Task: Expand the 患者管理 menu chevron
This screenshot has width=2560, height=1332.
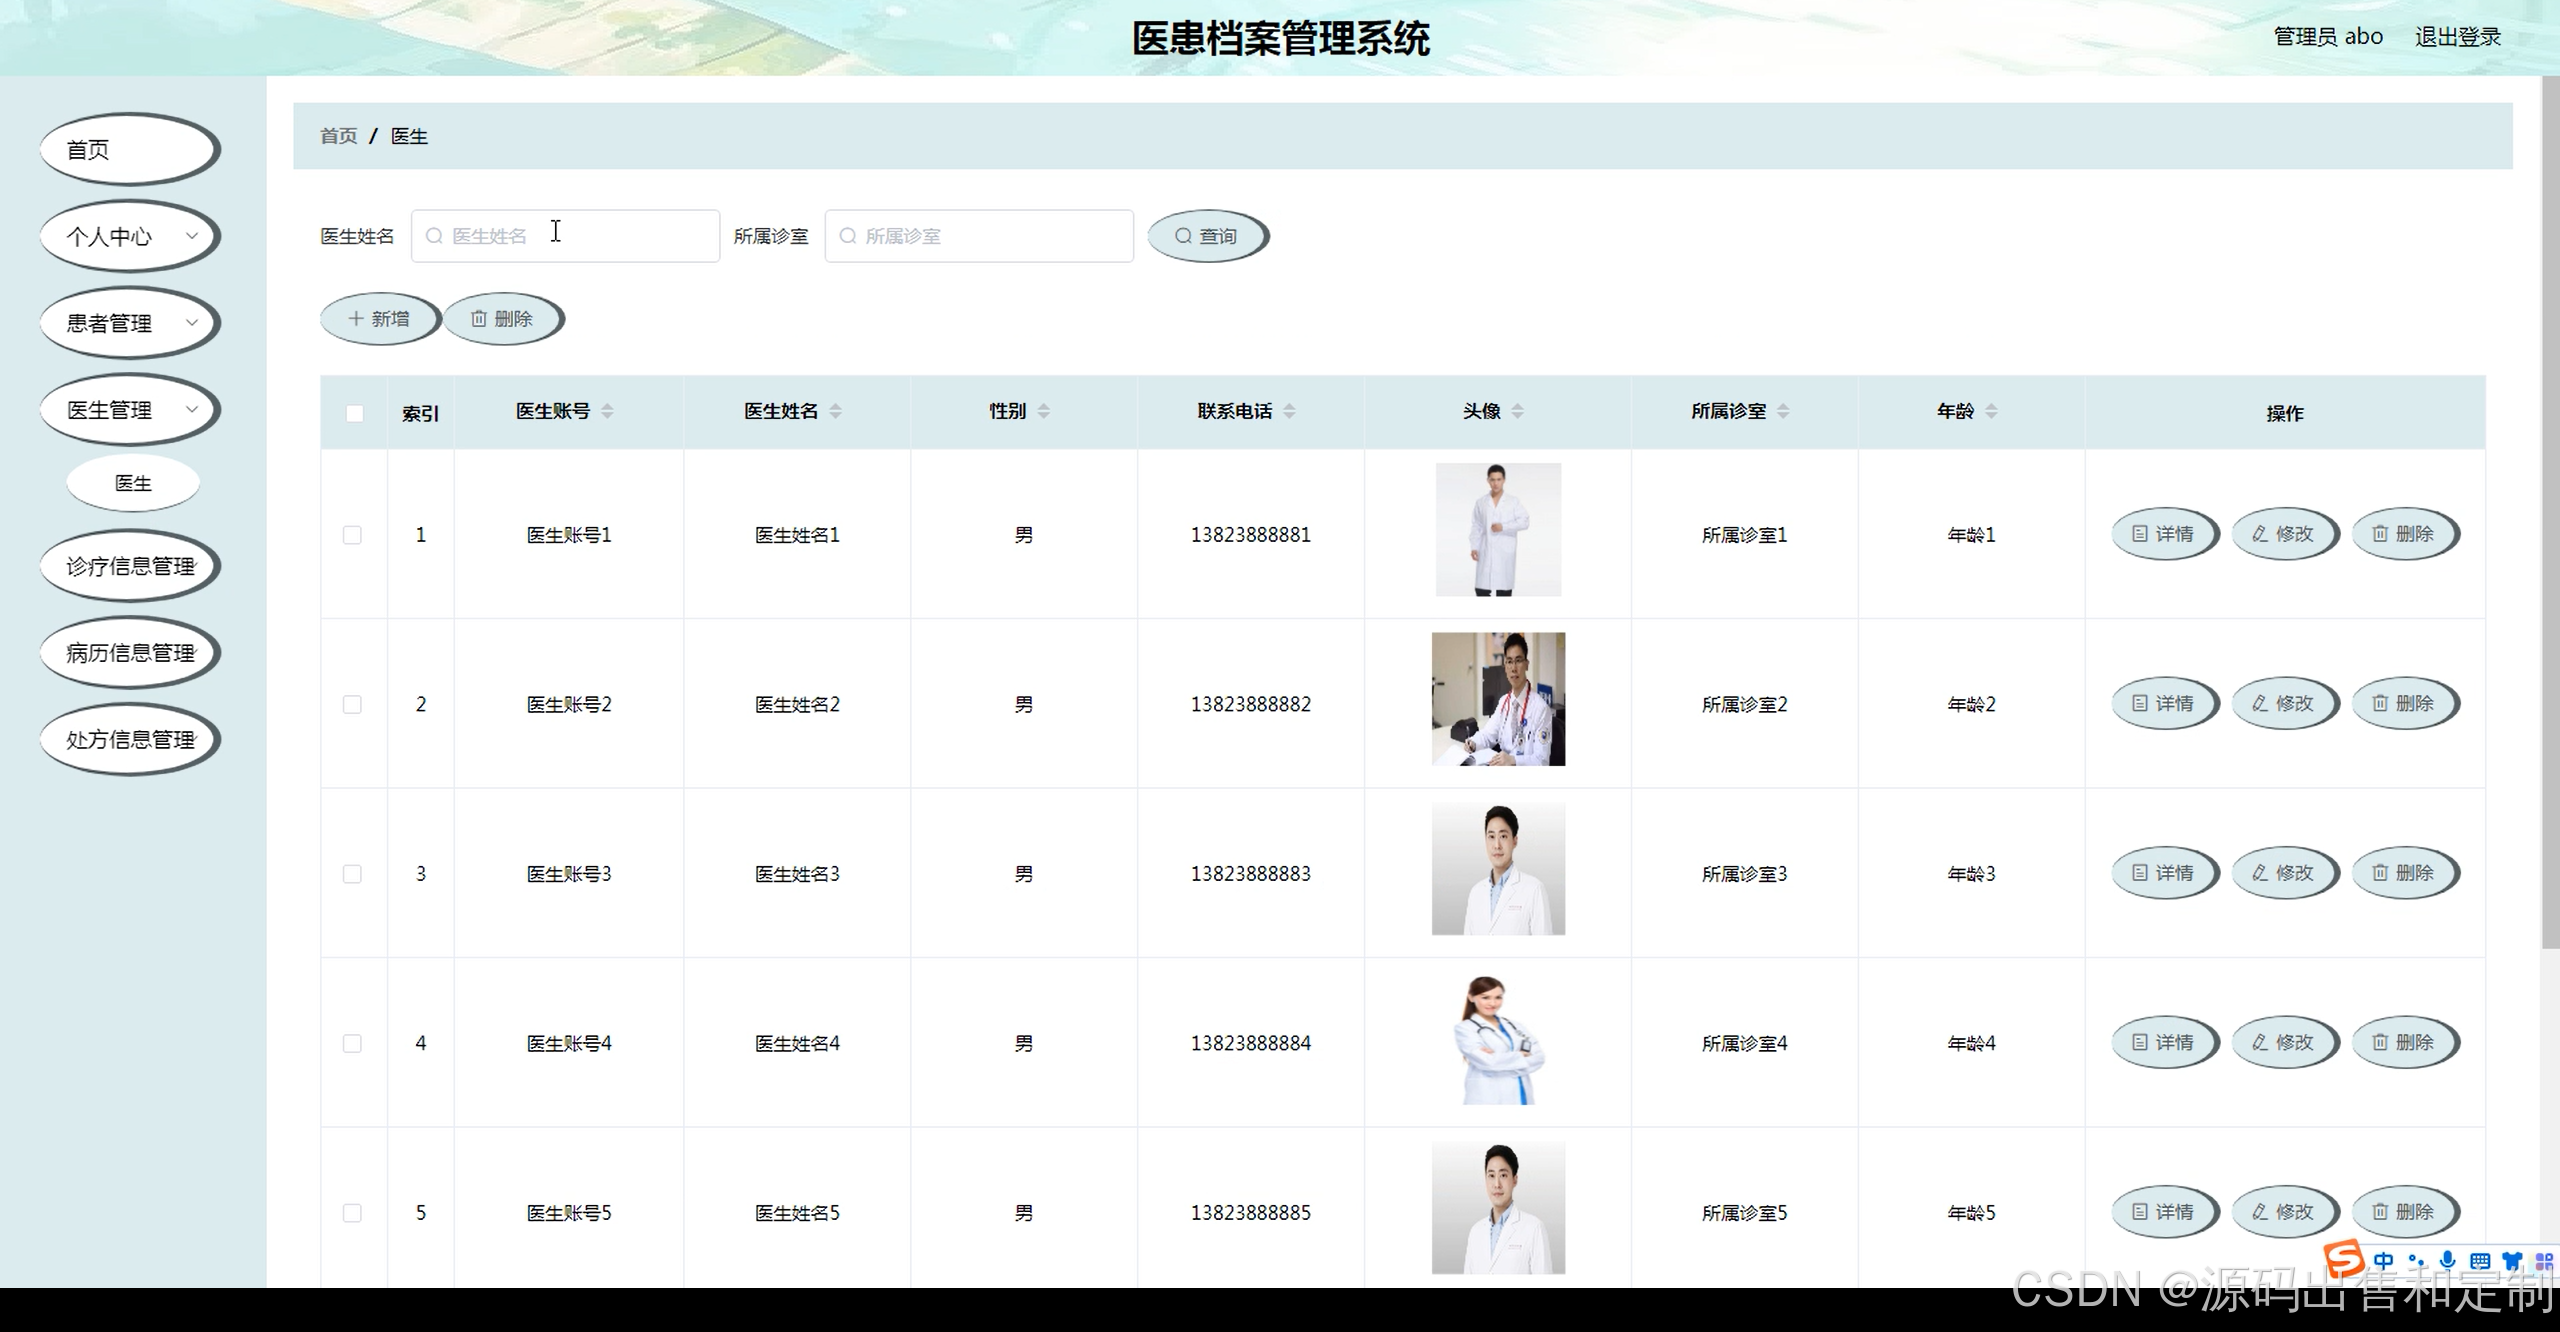Action: pos(191,323)
